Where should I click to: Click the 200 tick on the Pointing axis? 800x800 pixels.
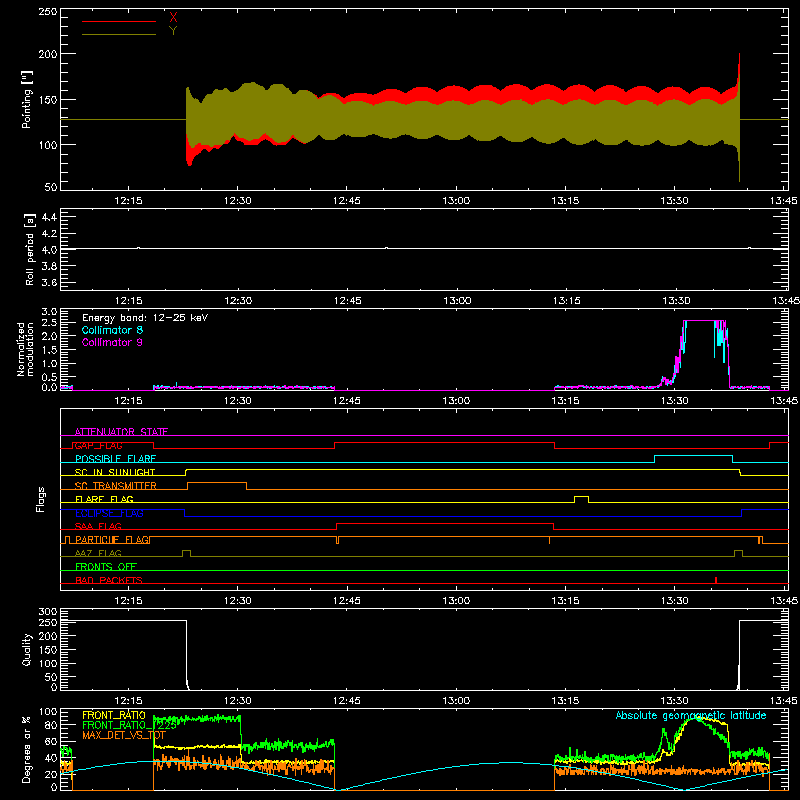coord(48,54)
